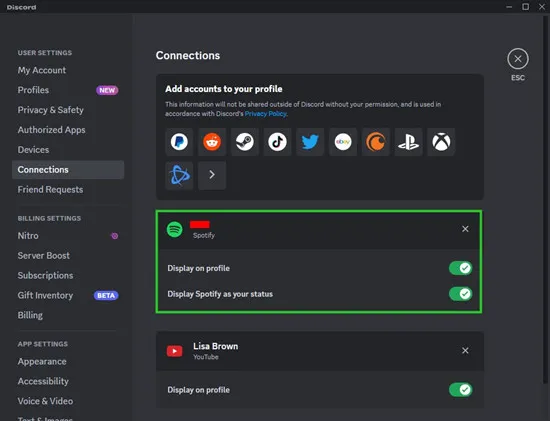Toggle Spotify Display on profile switch

461,268
